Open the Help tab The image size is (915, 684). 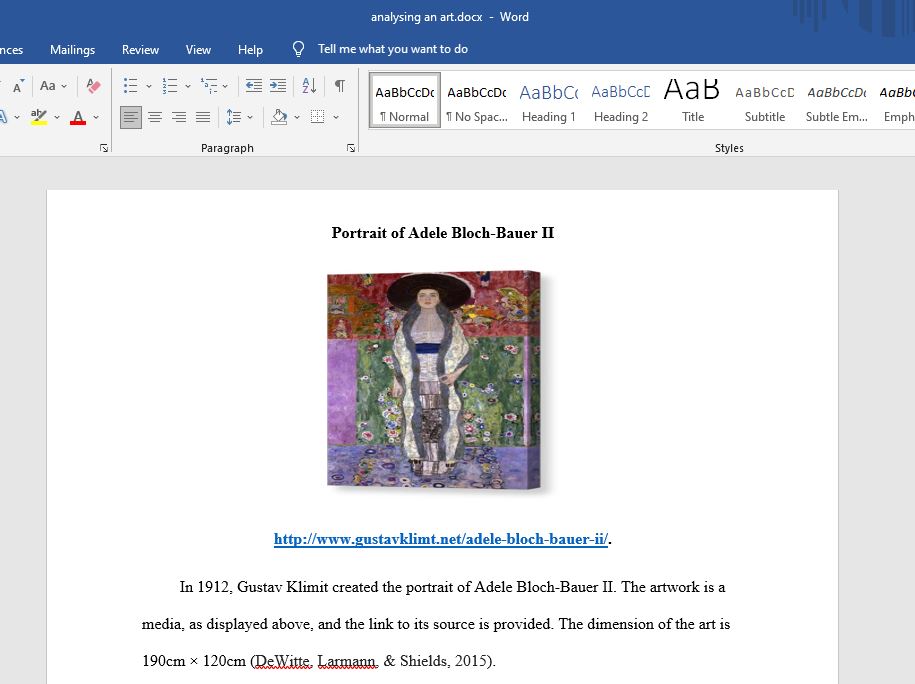(x=250, y=50)
